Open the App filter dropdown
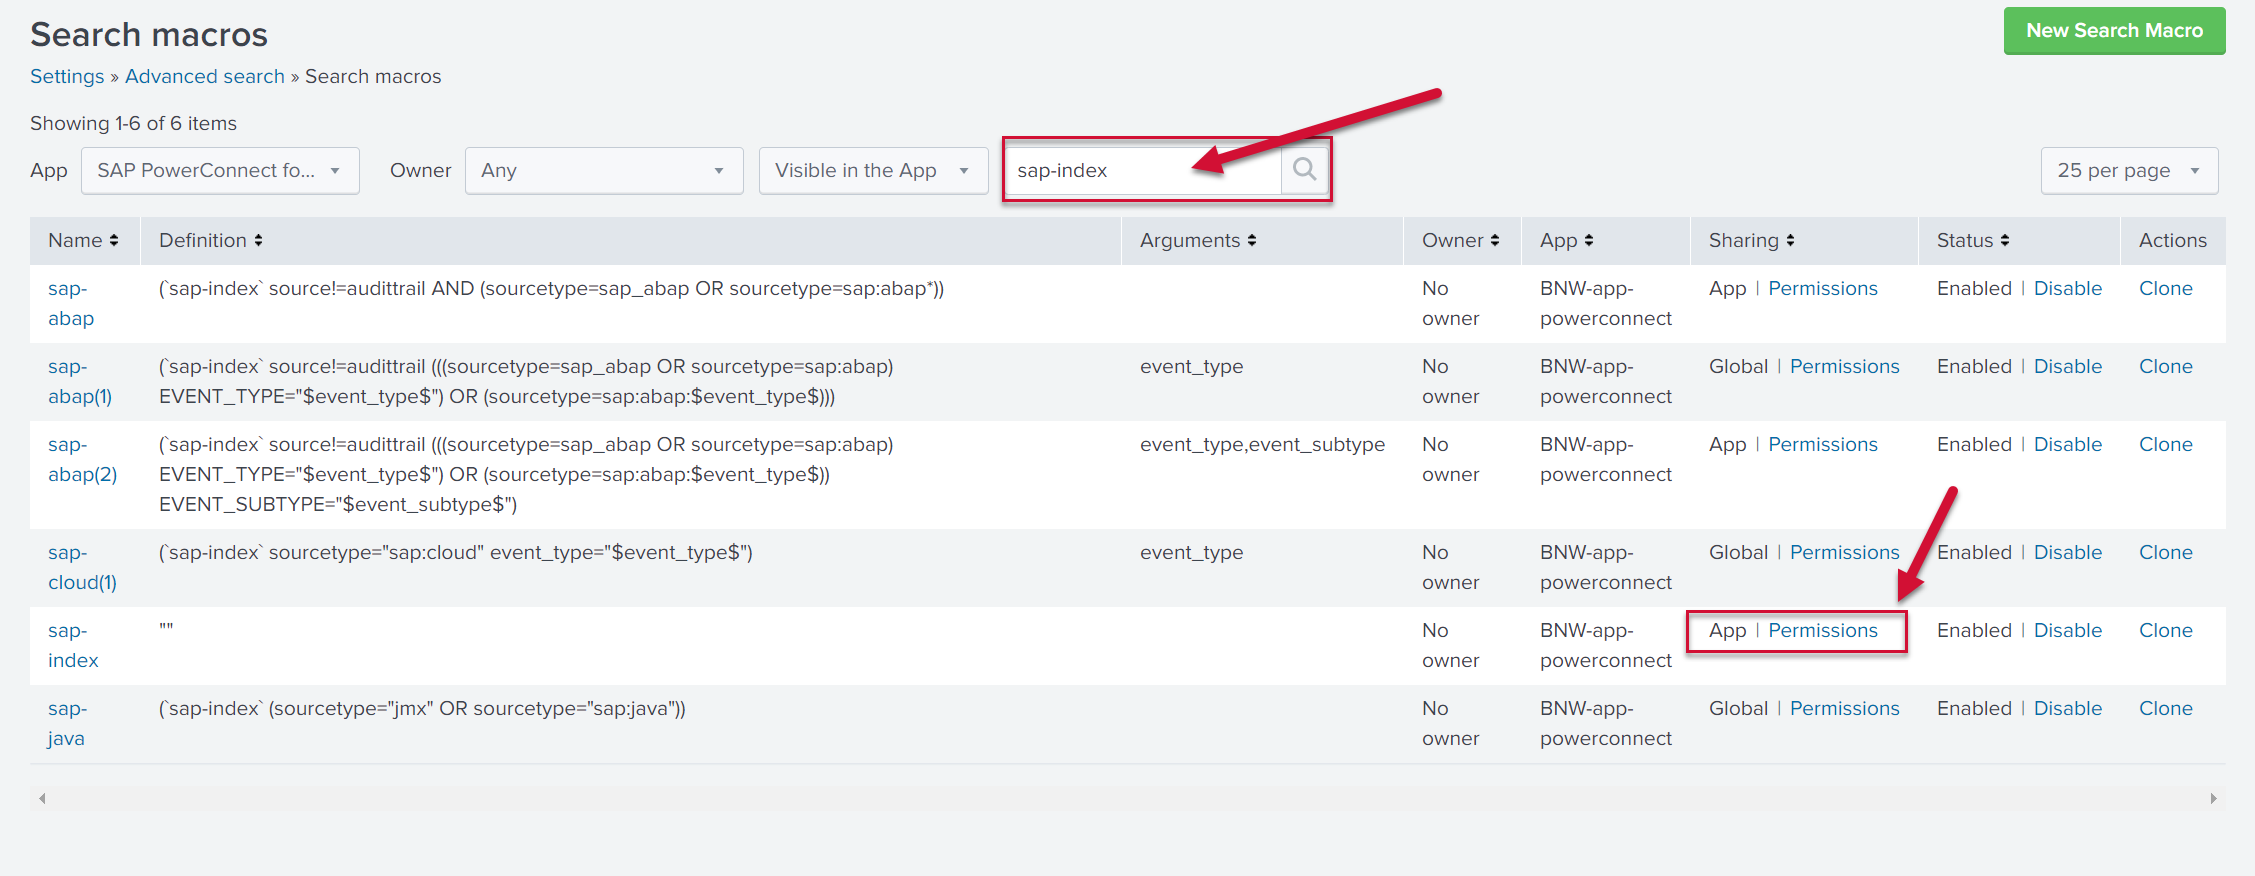 click(x=220, y=171)
